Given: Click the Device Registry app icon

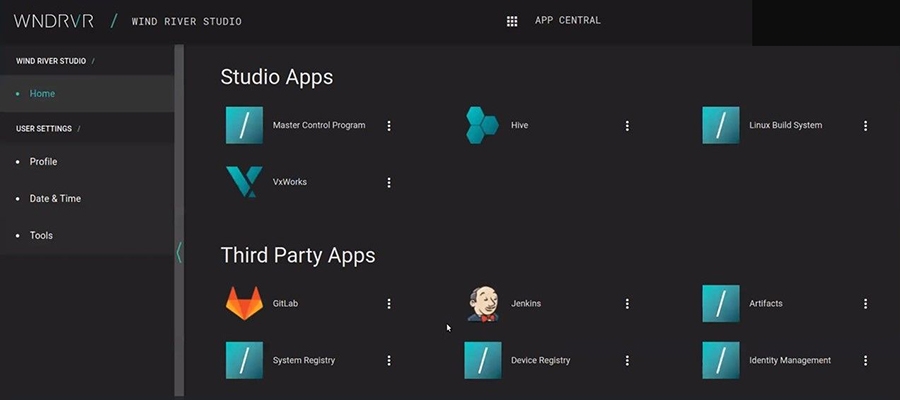Looking at the screenshot, I should 483,360.
